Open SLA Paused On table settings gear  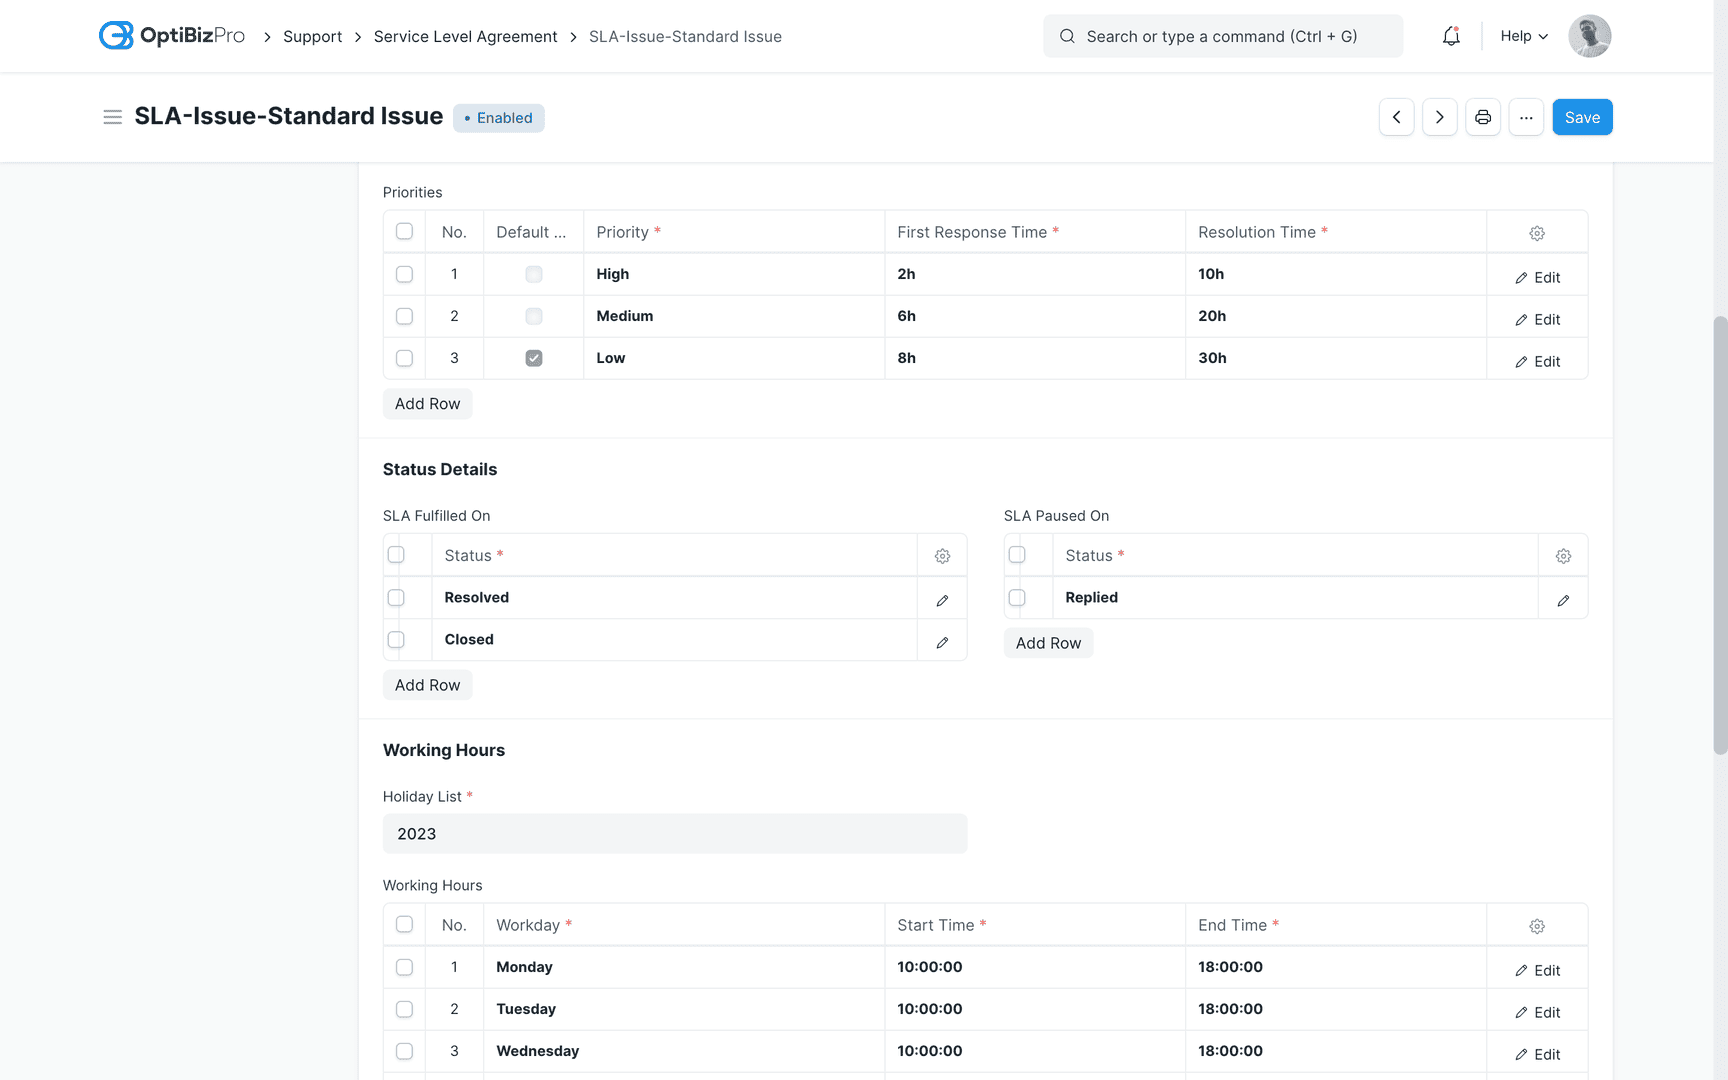tap(1563, 556)
